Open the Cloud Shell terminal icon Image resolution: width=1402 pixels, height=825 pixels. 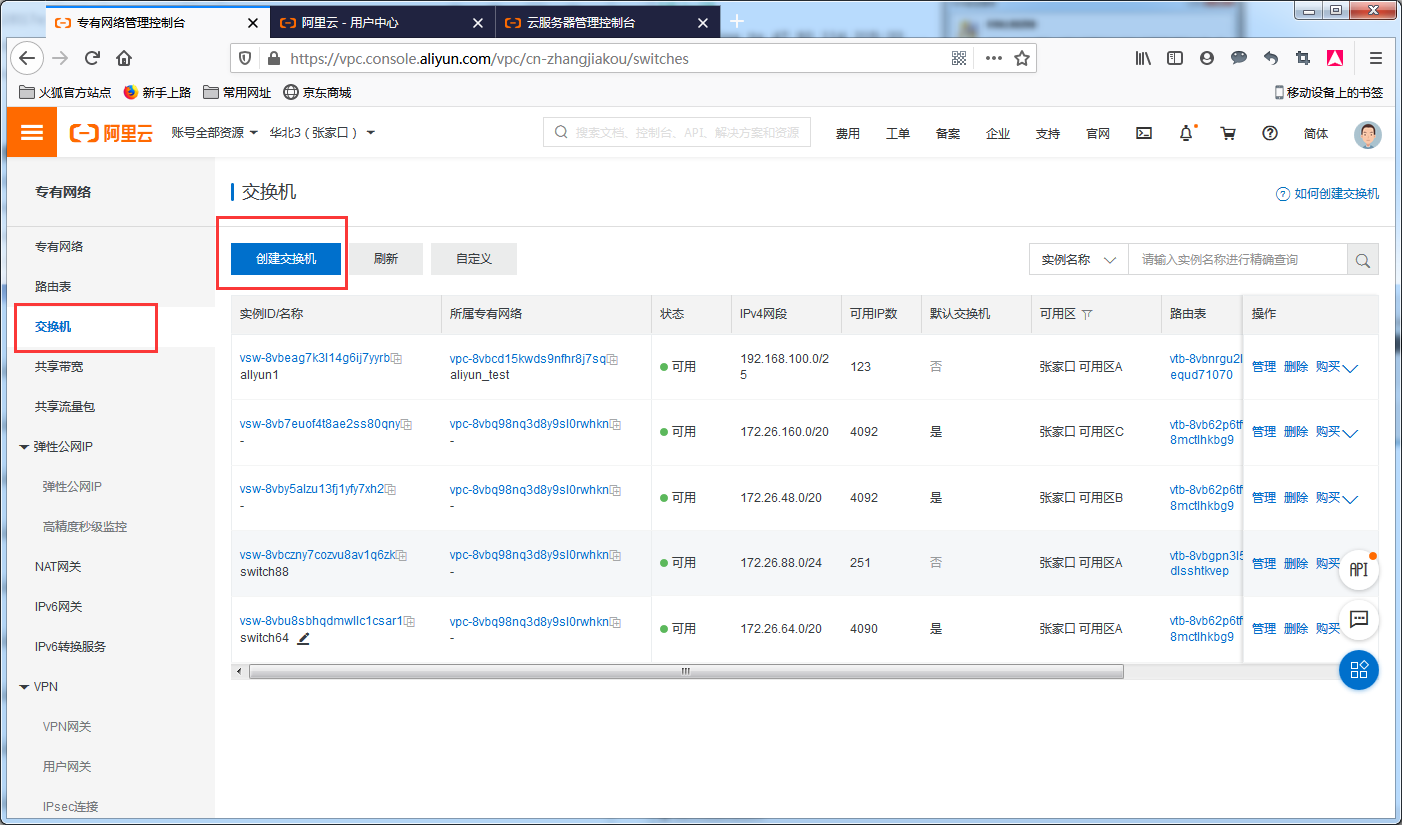tap(1145, 133)
